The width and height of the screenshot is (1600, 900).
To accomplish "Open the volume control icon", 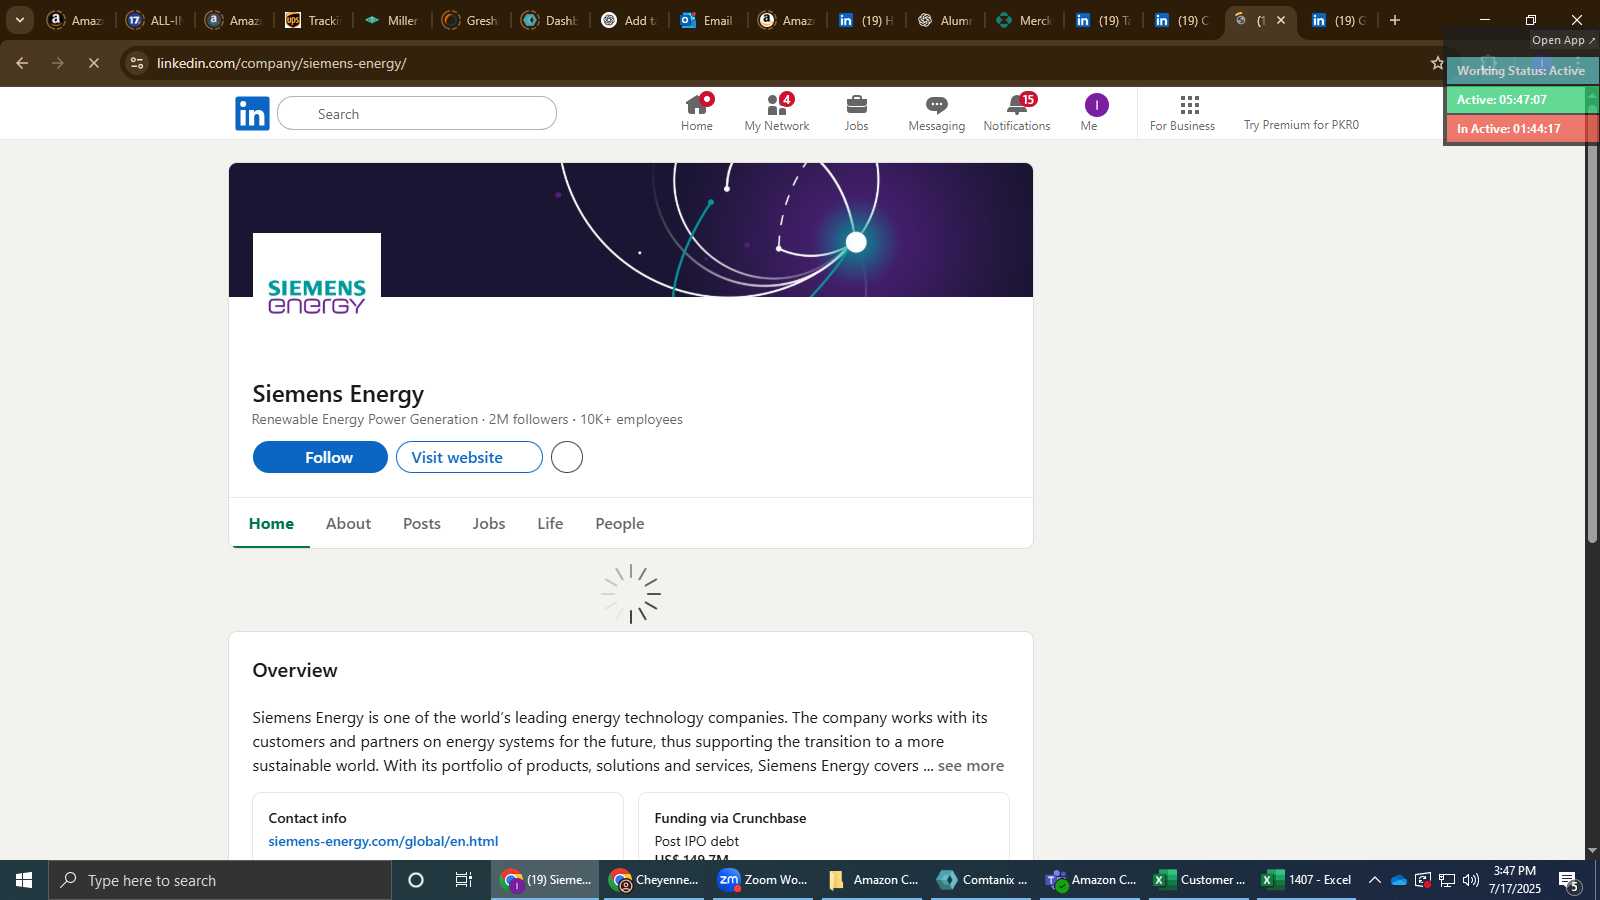I will tap(1470, 880).
